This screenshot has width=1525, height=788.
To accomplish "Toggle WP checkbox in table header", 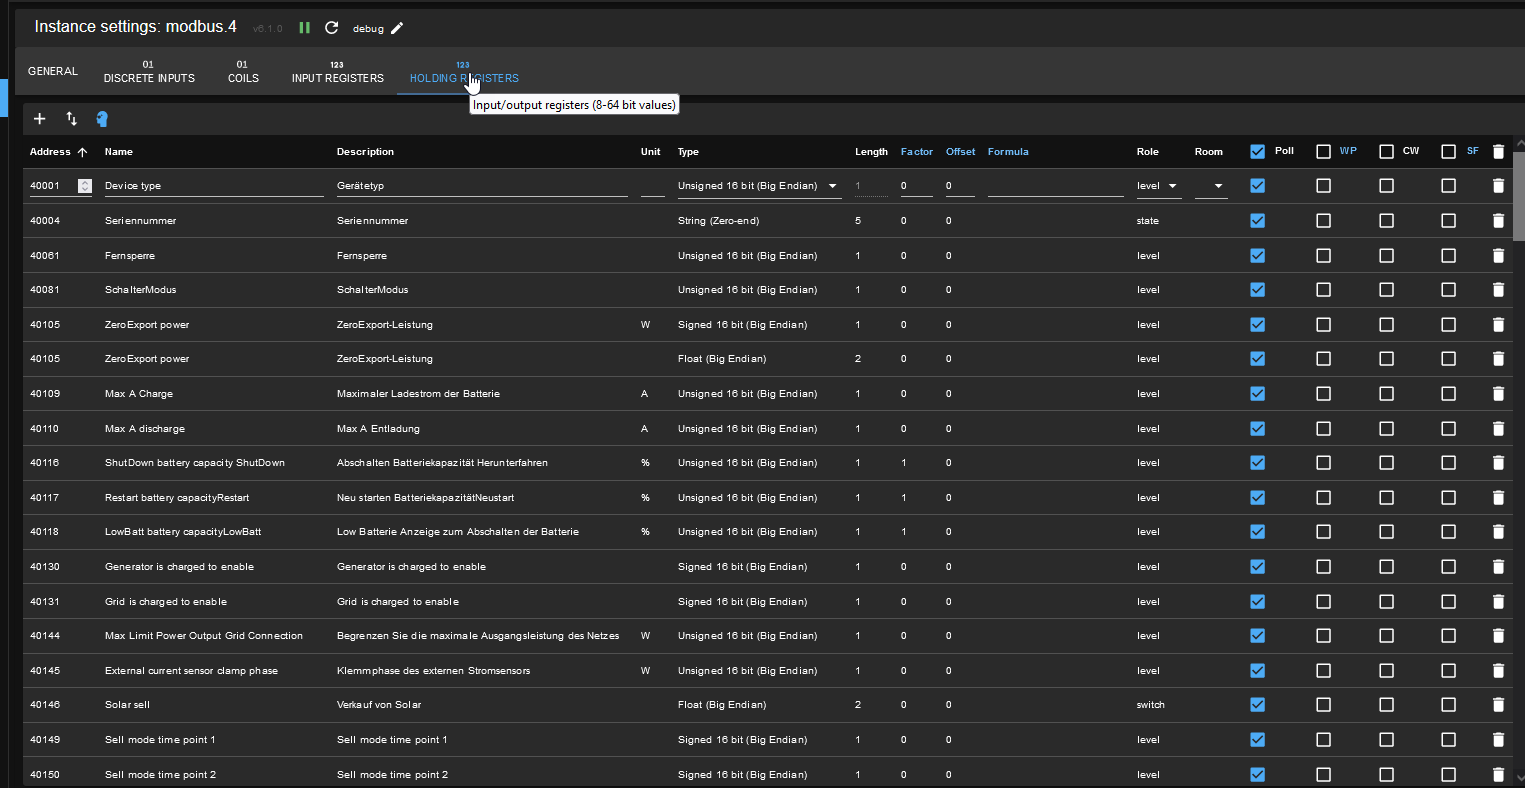I will coord(1324,152).
